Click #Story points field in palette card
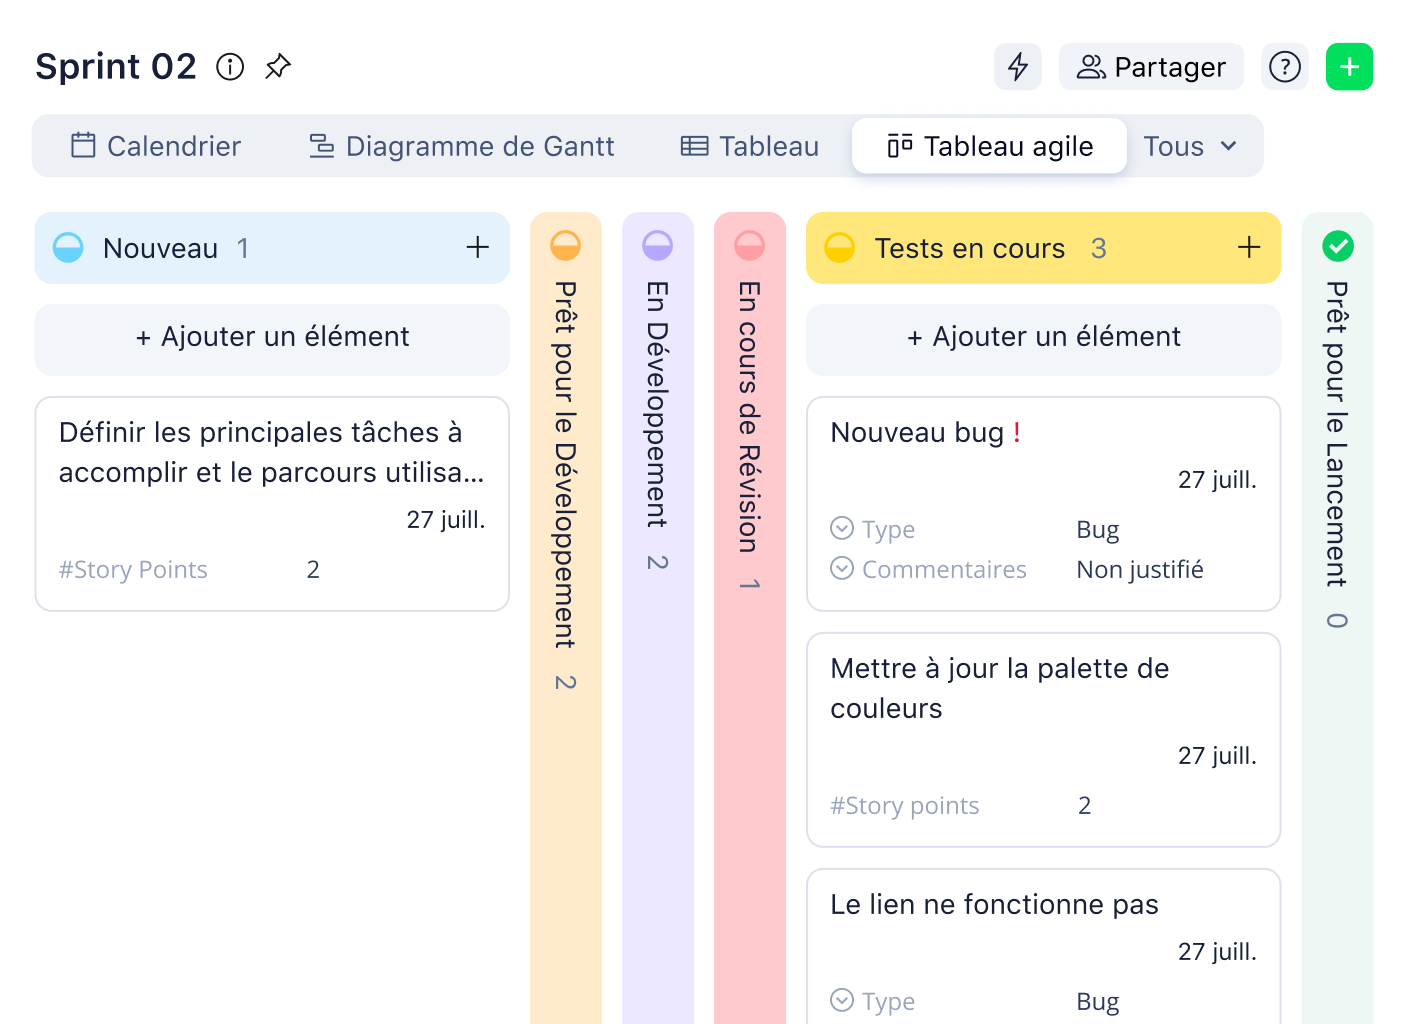Screen dimensions: 1408x1024 905,806
